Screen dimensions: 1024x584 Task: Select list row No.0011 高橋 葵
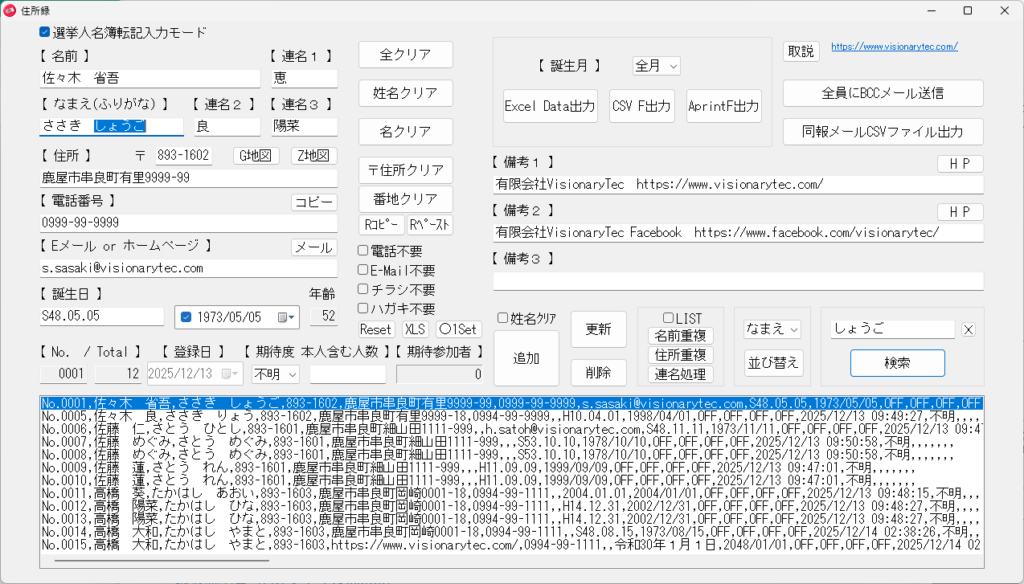(400, 492)
